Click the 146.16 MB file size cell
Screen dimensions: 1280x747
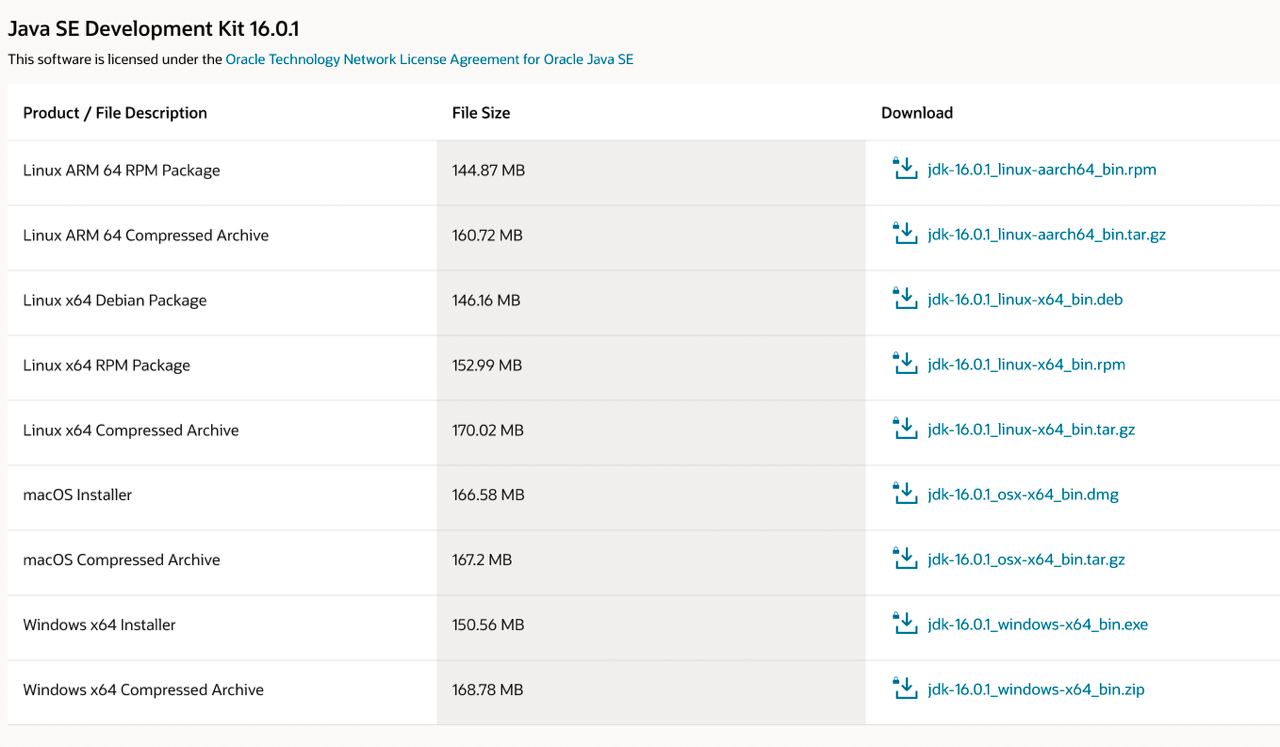(x=651, y=300)
